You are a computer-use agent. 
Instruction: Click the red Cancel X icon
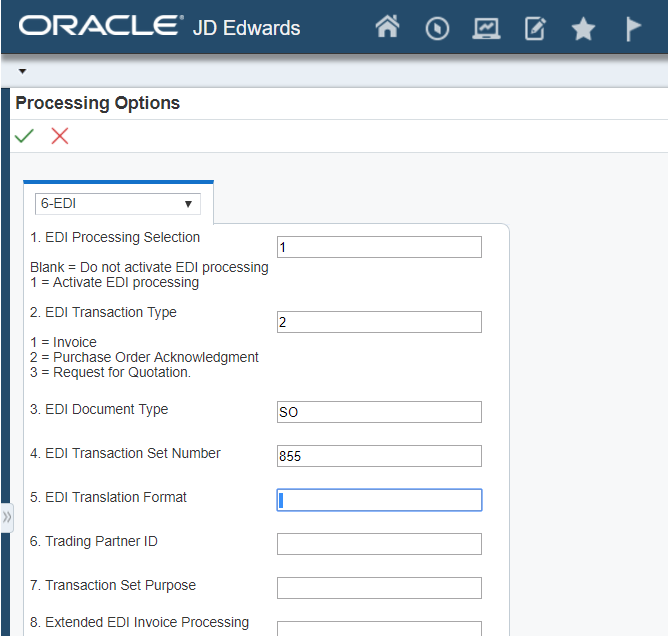pos(60,136)
